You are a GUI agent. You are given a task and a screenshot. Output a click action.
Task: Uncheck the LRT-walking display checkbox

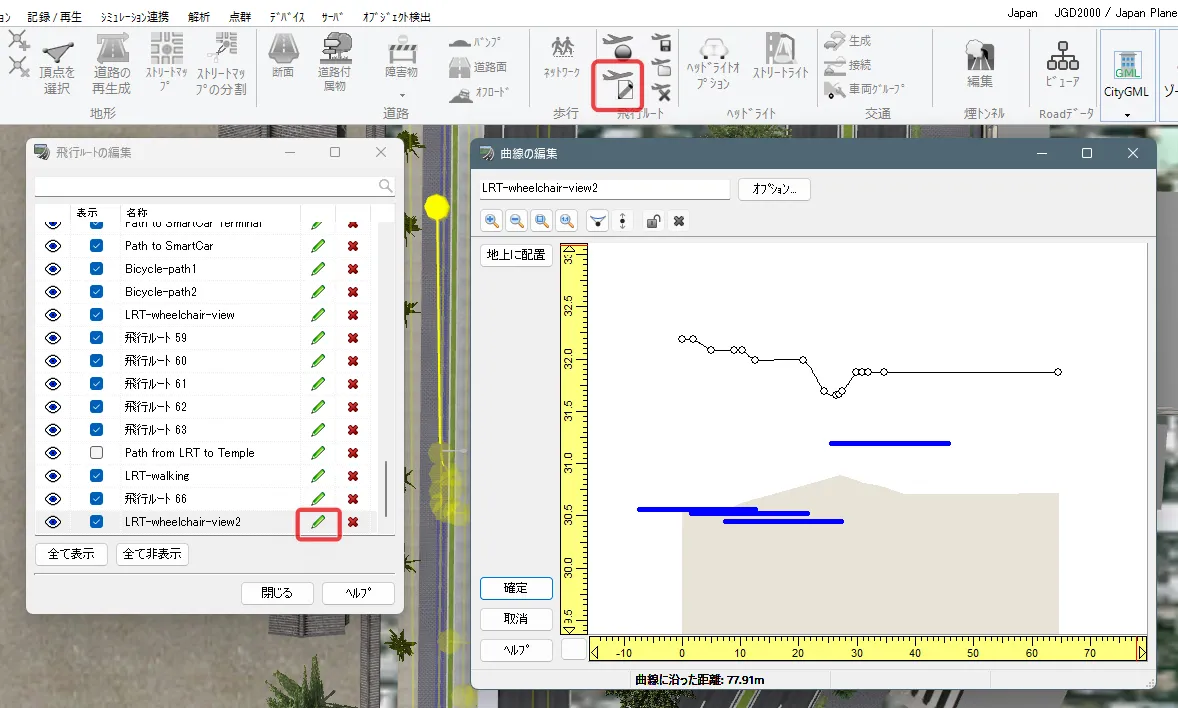96,476
